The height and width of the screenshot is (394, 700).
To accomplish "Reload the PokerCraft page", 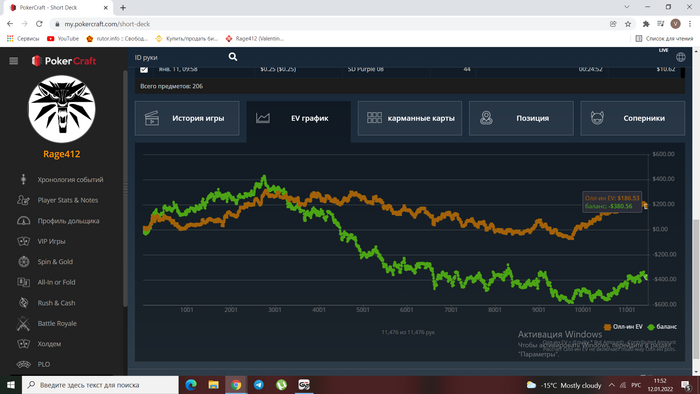I will click(x=39, y=24).
